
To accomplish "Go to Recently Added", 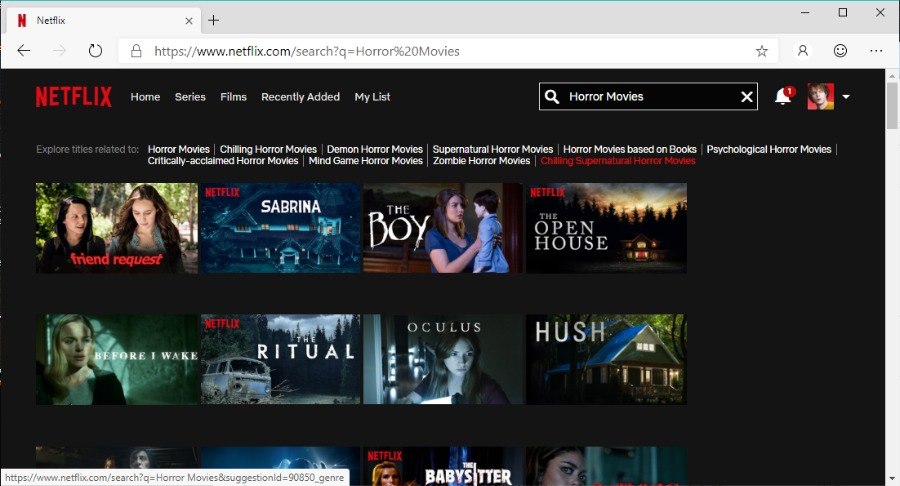I will [x=300, y=97].
